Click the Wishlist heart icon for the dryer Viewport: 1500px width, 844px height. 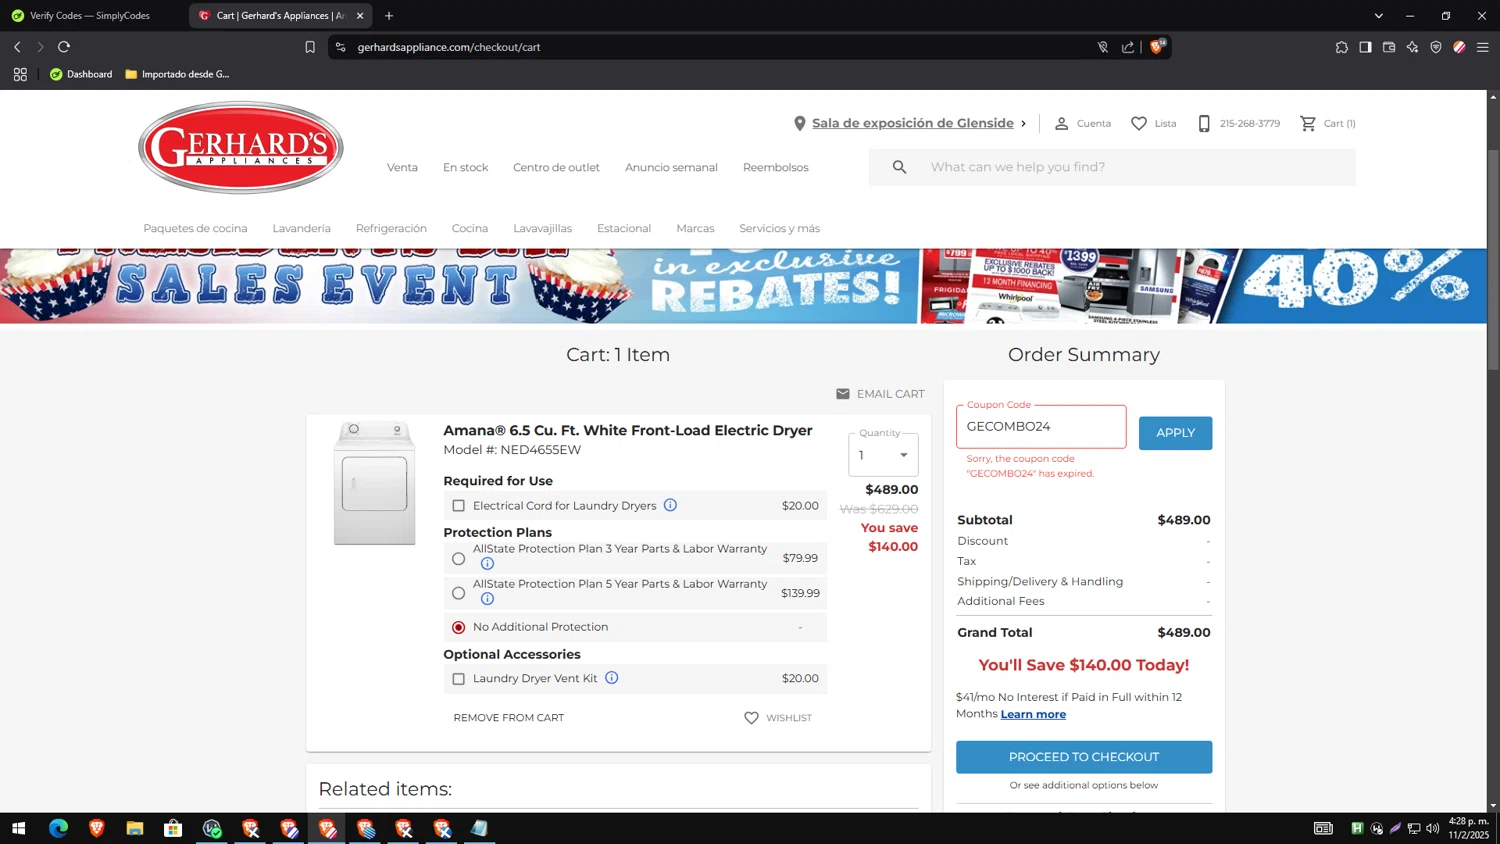[751, 718]
